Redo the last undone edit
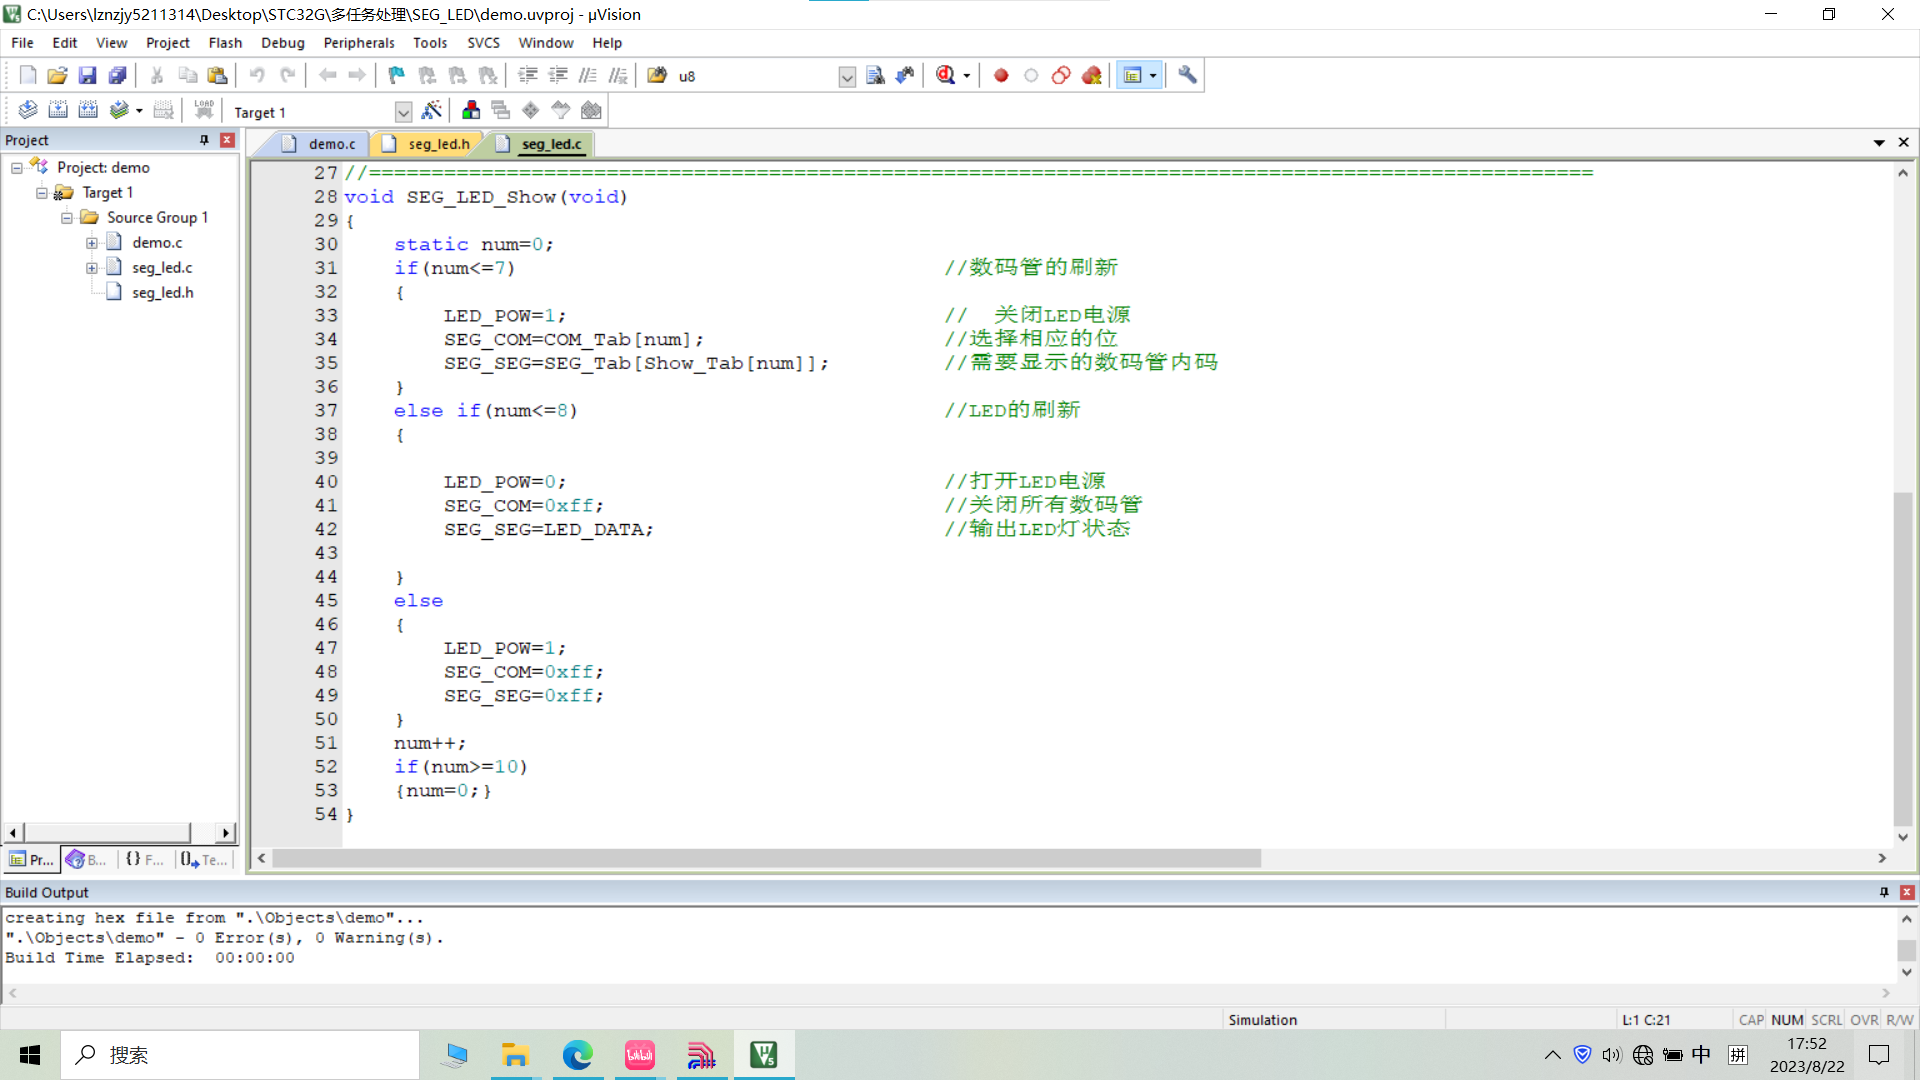This screenshot has height=1080, width=1920. tap(287, 75)
